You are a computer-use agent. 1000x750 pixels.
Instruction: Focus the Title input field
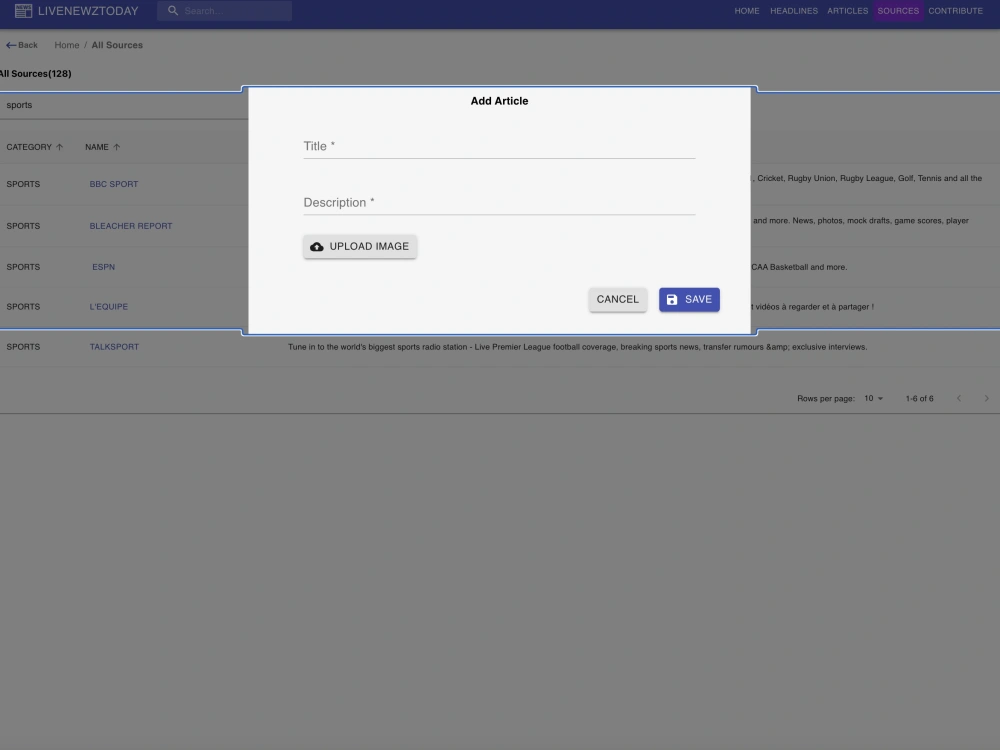click(499, 147)
